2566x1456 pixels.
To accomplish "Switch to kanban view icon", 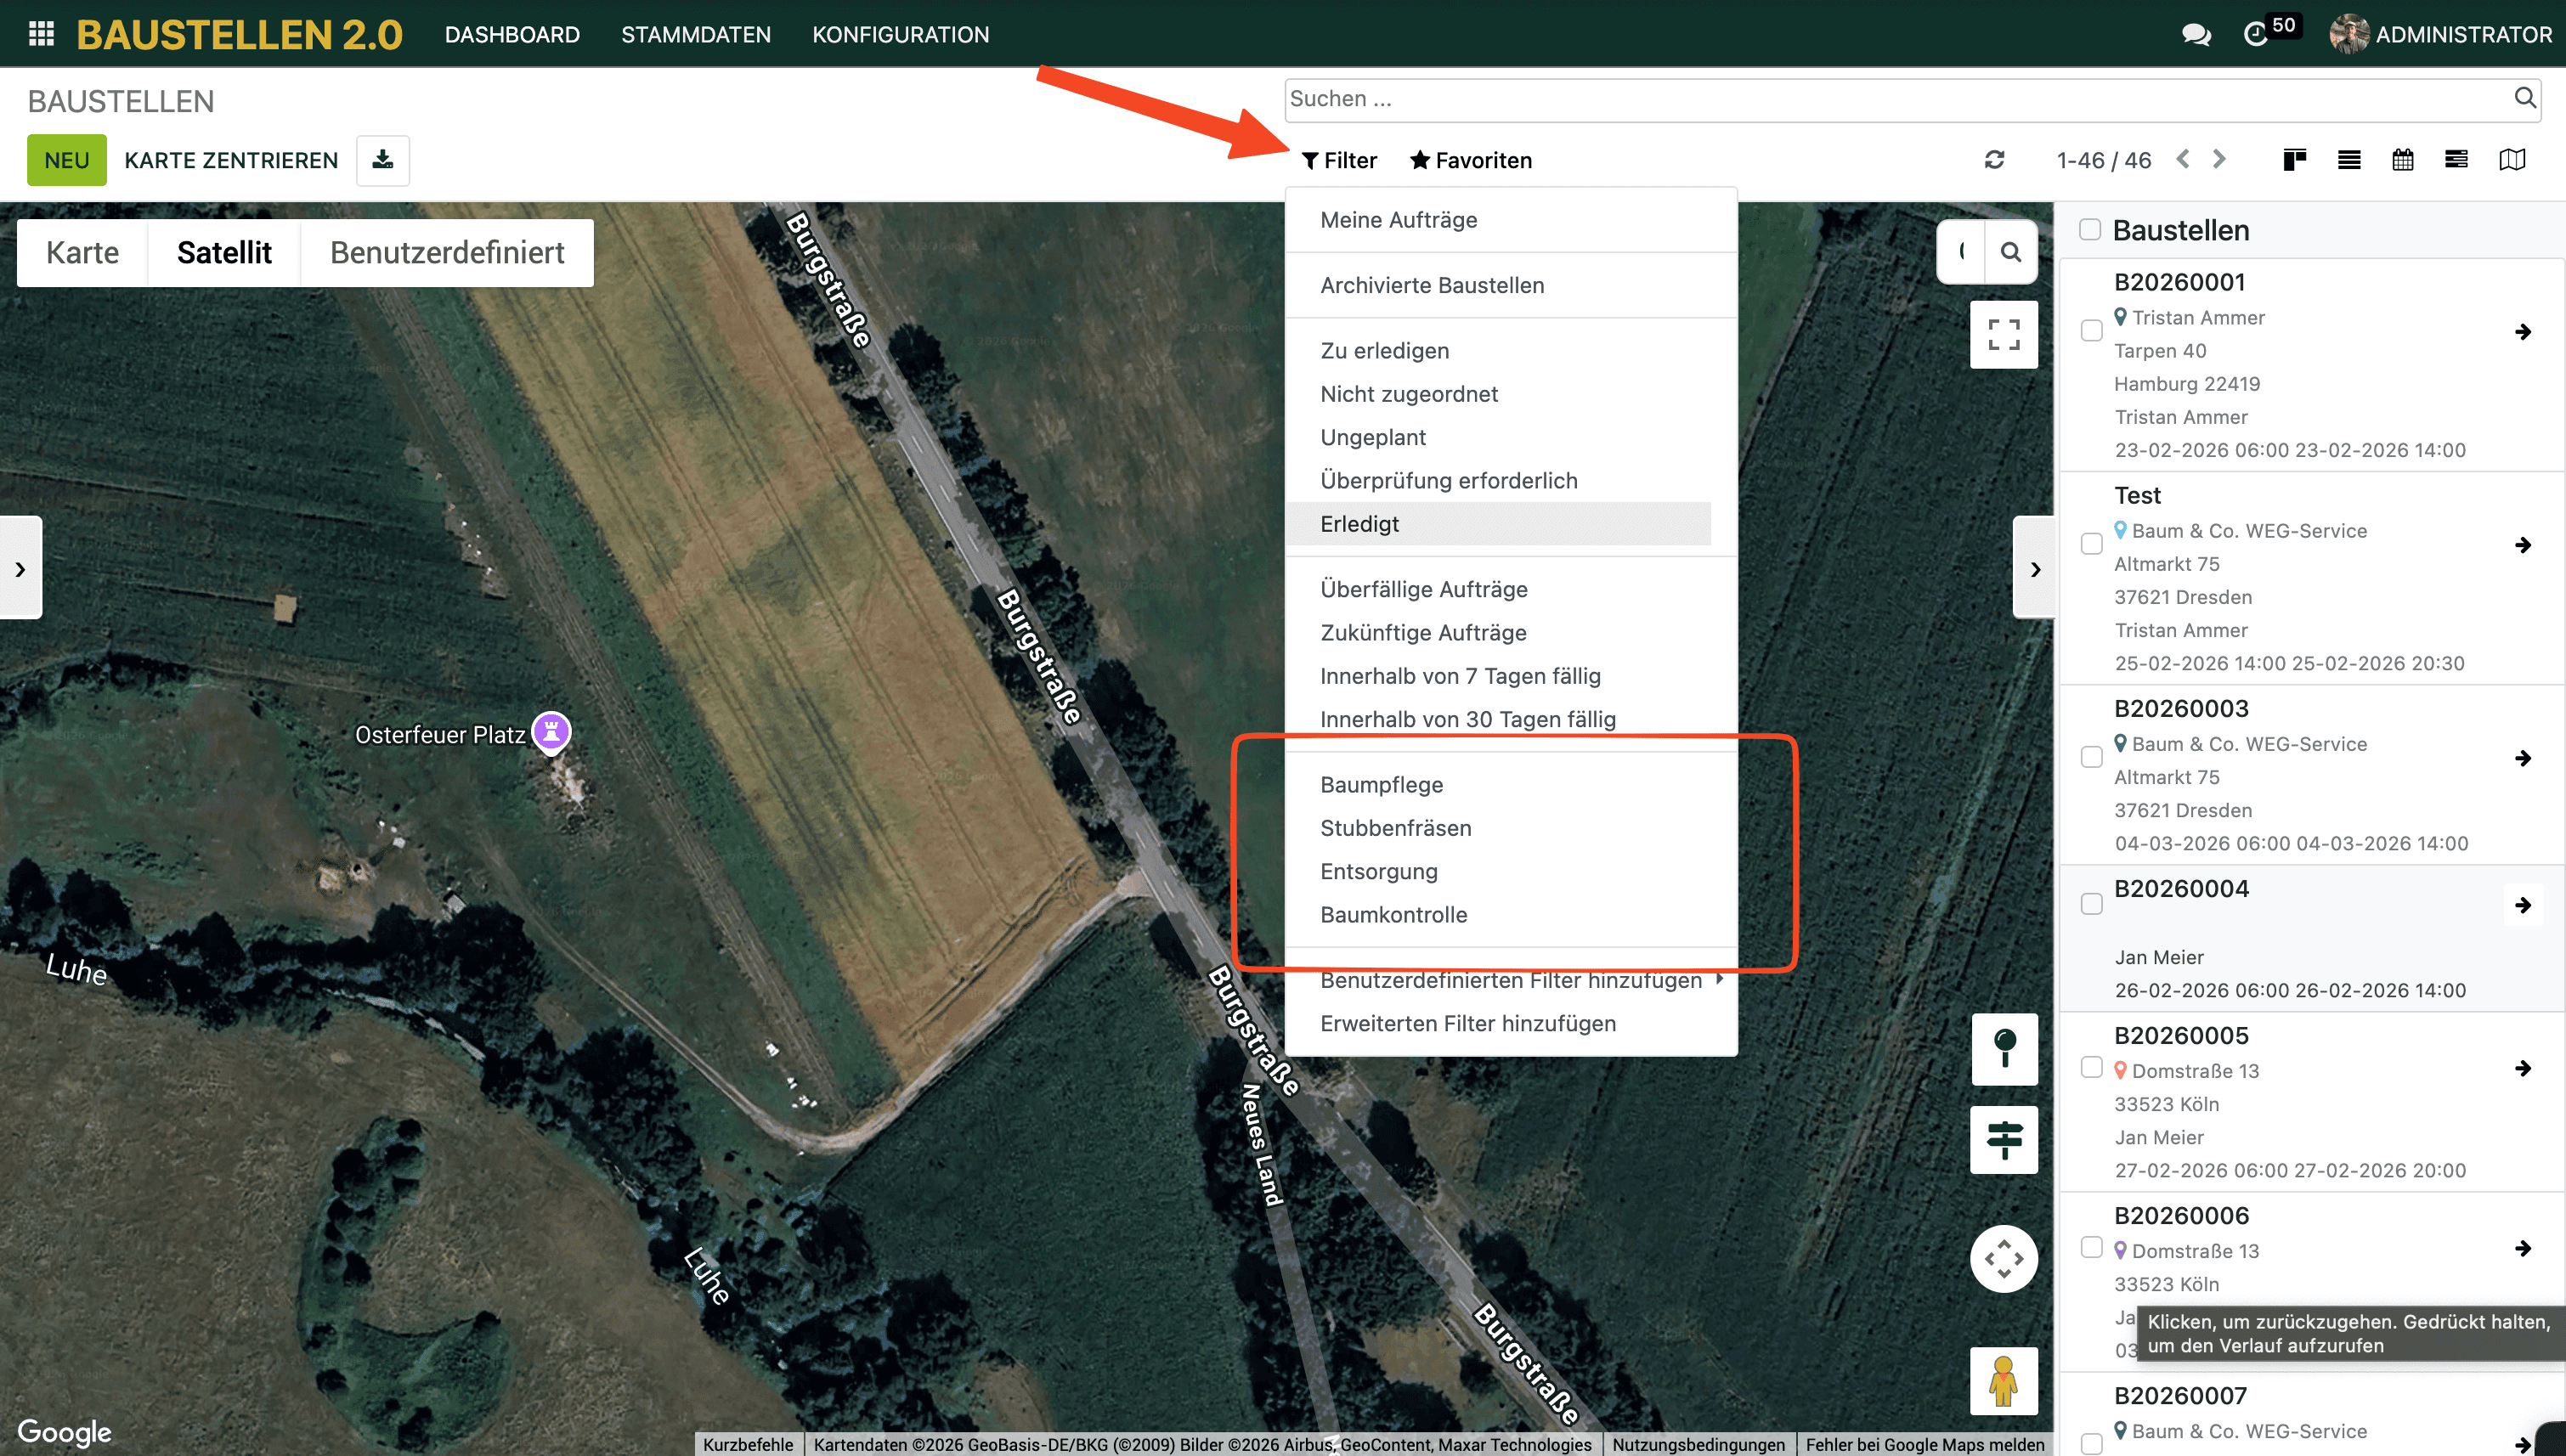I will [2294, 160].
